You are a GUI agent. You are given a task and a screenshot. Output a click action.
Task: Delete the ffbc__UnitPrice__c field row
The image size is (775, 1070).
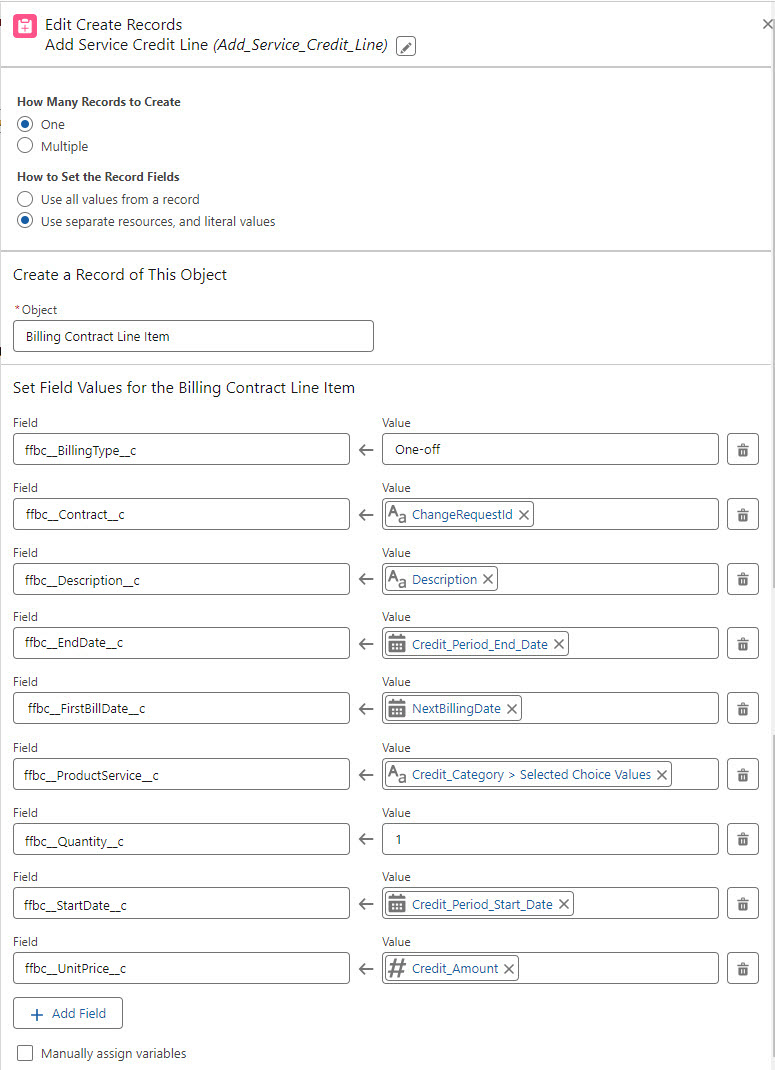point(742,969)
